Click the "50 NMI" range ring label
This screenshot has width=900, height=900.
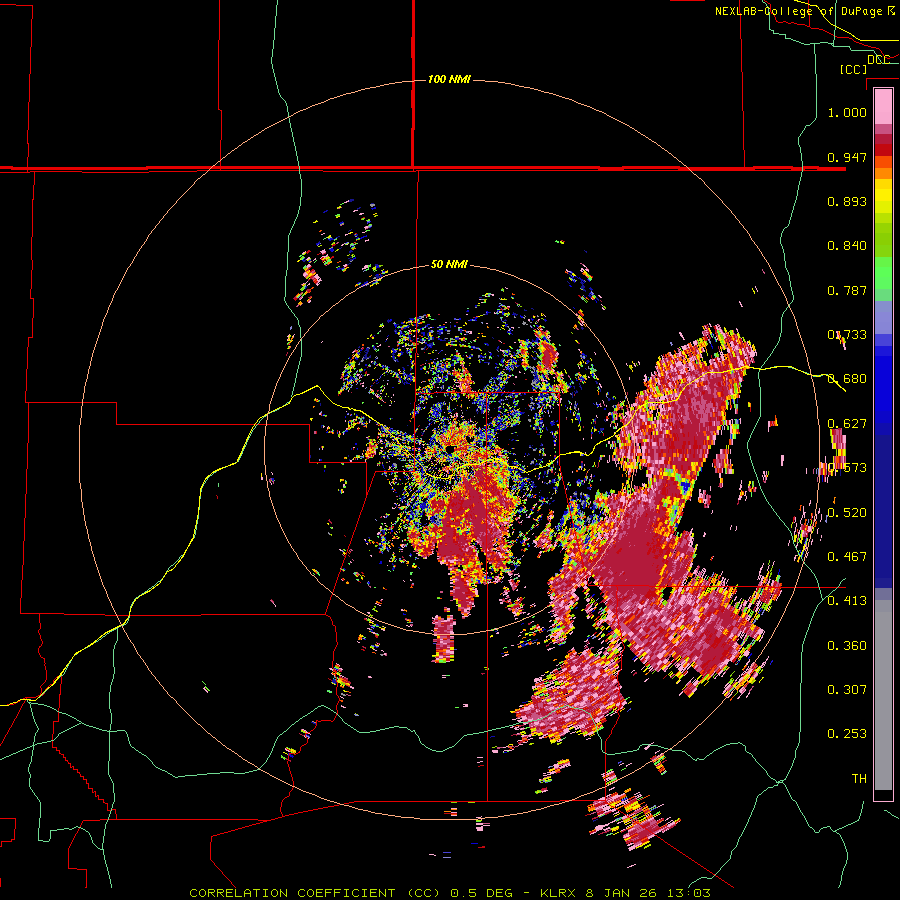pos(449,265)
